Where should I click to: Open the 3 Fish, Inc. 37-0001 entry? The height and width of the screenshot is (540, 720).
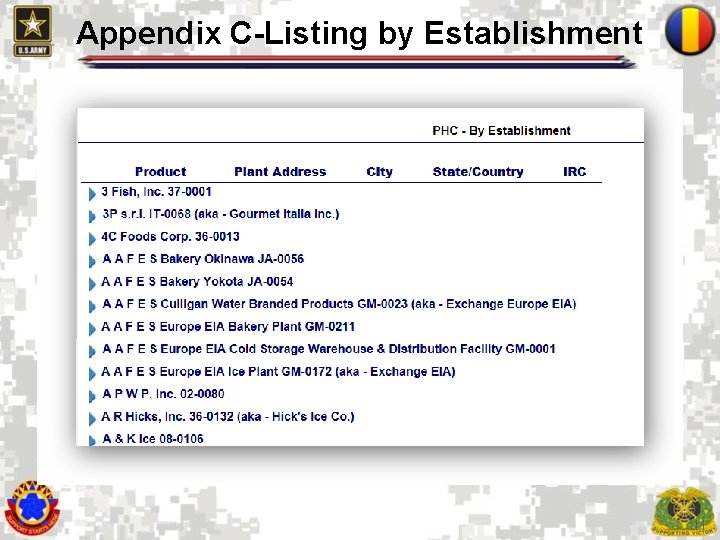[x=156, y=191]
